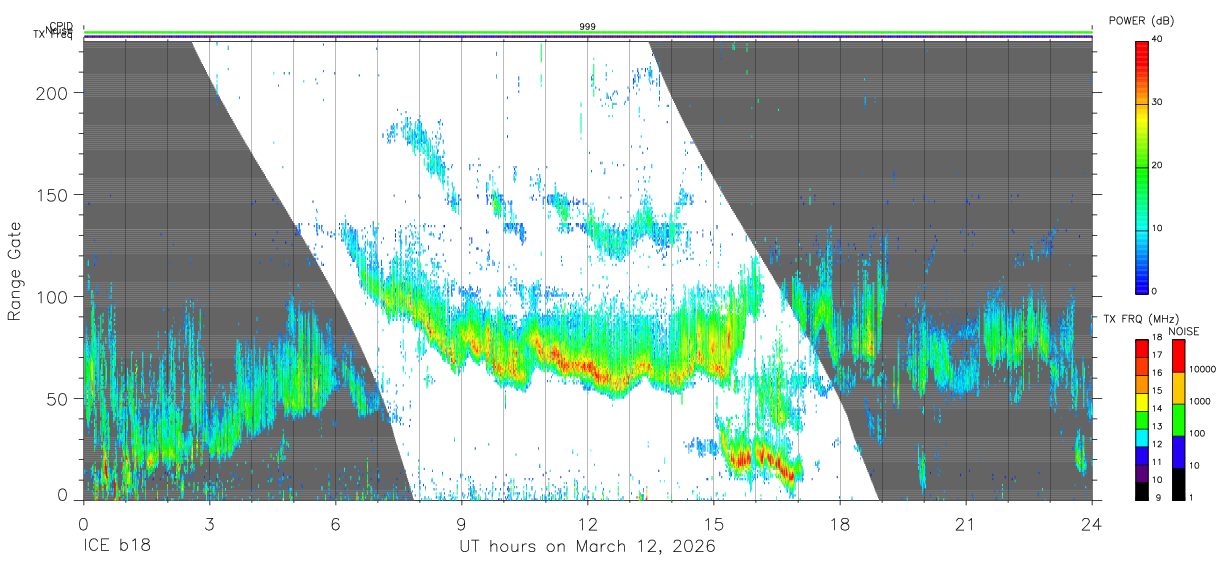Viewport: 1228px width, 567px height.
Task: Click the Range Gate axis title
Action: (15, 271)
